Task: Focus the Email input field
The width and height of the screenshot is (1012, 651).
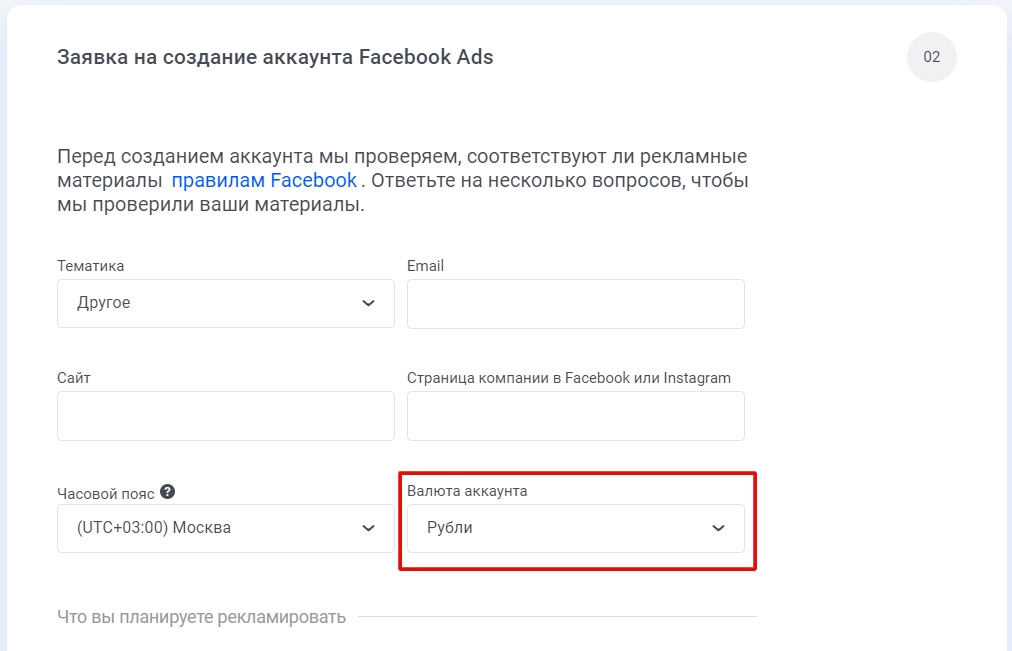Action: [575, 304]
